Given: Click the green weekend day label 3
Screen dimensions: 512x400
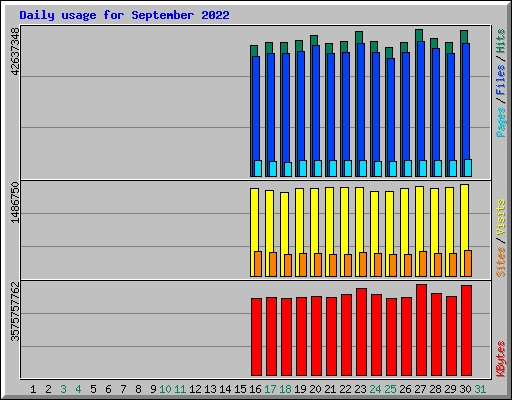Looking at the screenshot, I should pos(63,389).
